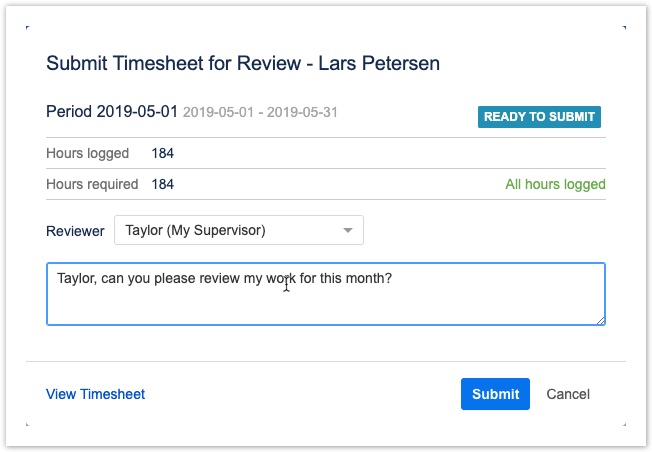This screenshot has height=452, width=652.
Task: Click the Reviewer field label
Action: point(75,231)
